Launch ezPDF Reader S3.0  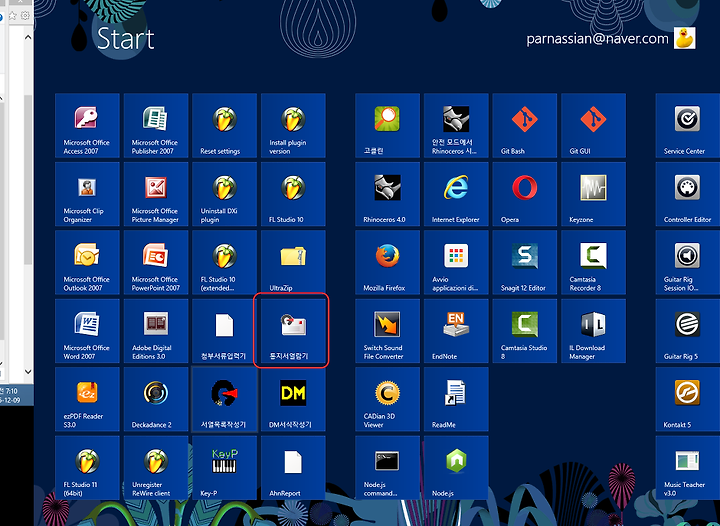(x=87, y=399)
